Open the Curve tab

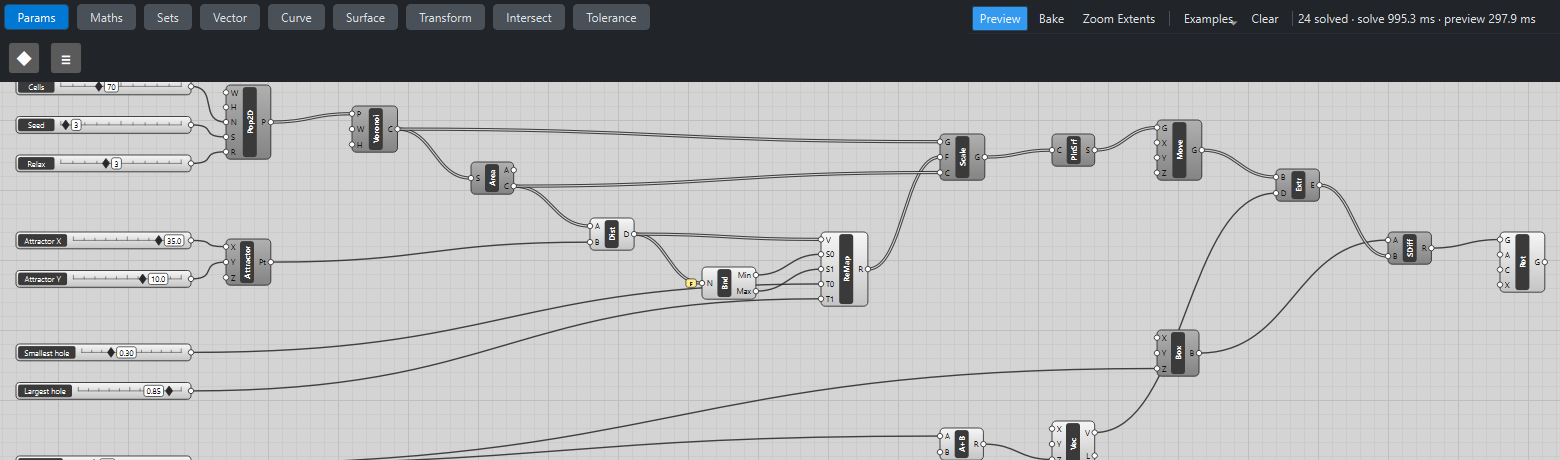pos(296,18)
